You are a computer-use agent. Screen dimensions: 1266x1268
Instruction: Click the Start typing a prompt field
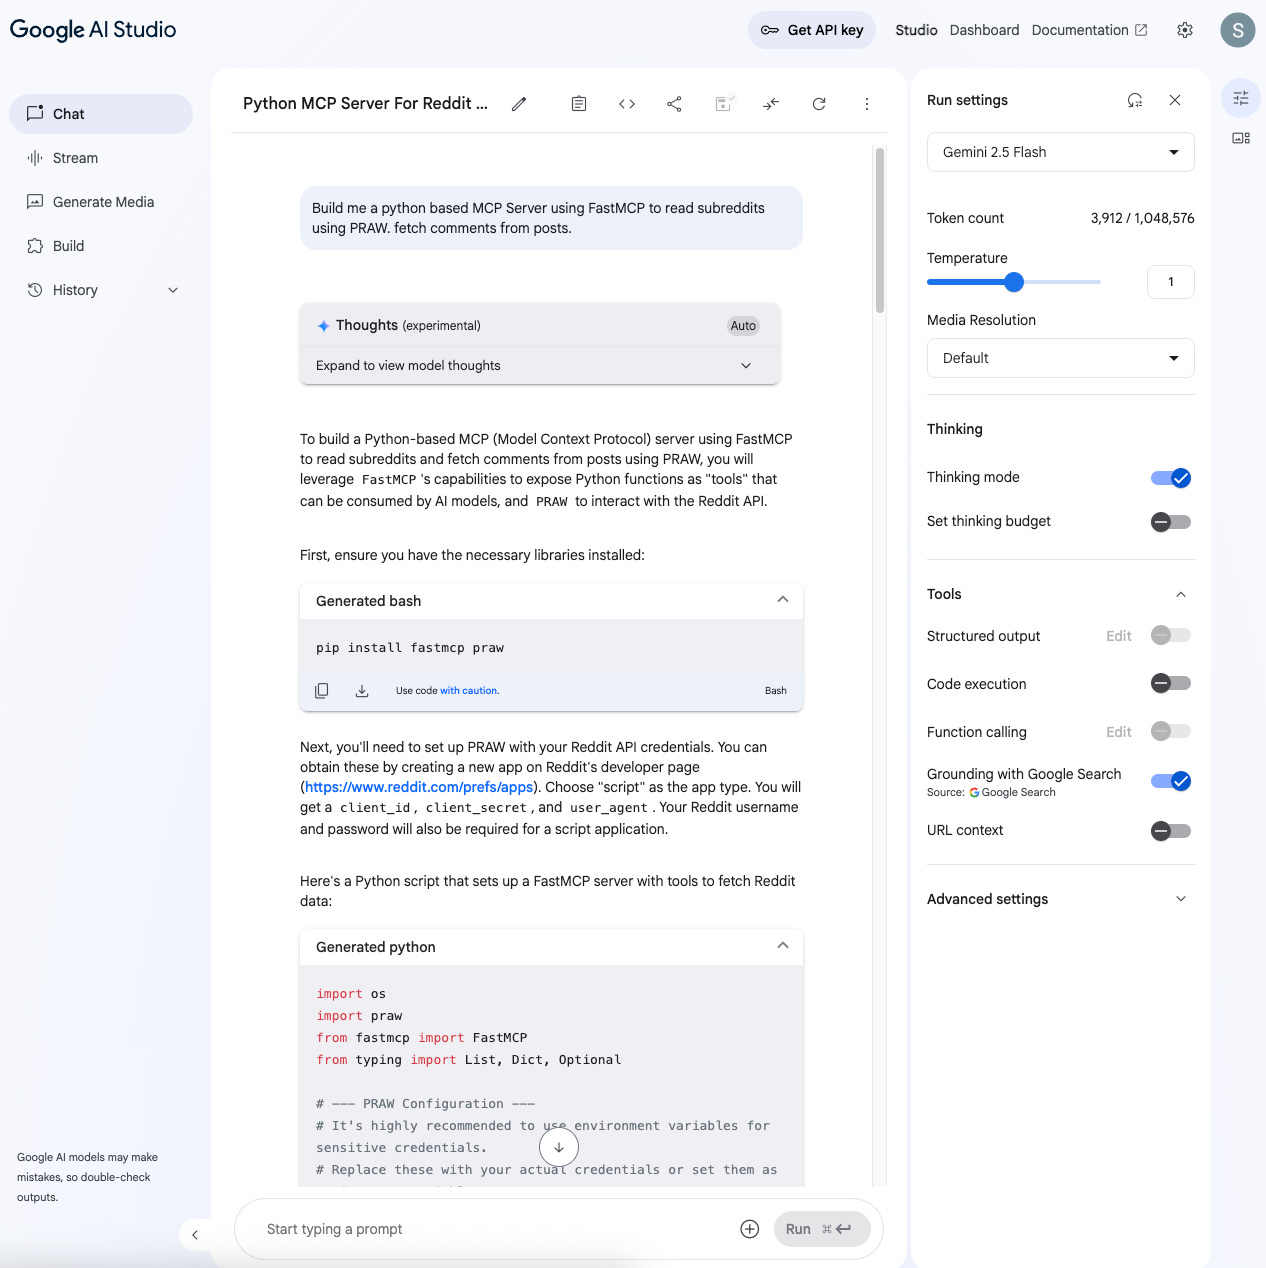point(495,1229)
